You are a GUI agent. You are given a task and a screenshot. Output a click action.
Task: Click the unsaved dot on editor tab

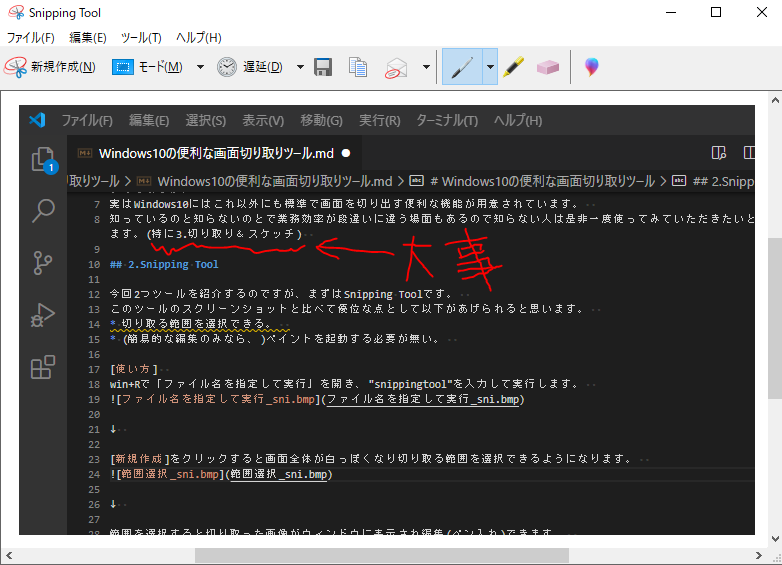point(346,153)
